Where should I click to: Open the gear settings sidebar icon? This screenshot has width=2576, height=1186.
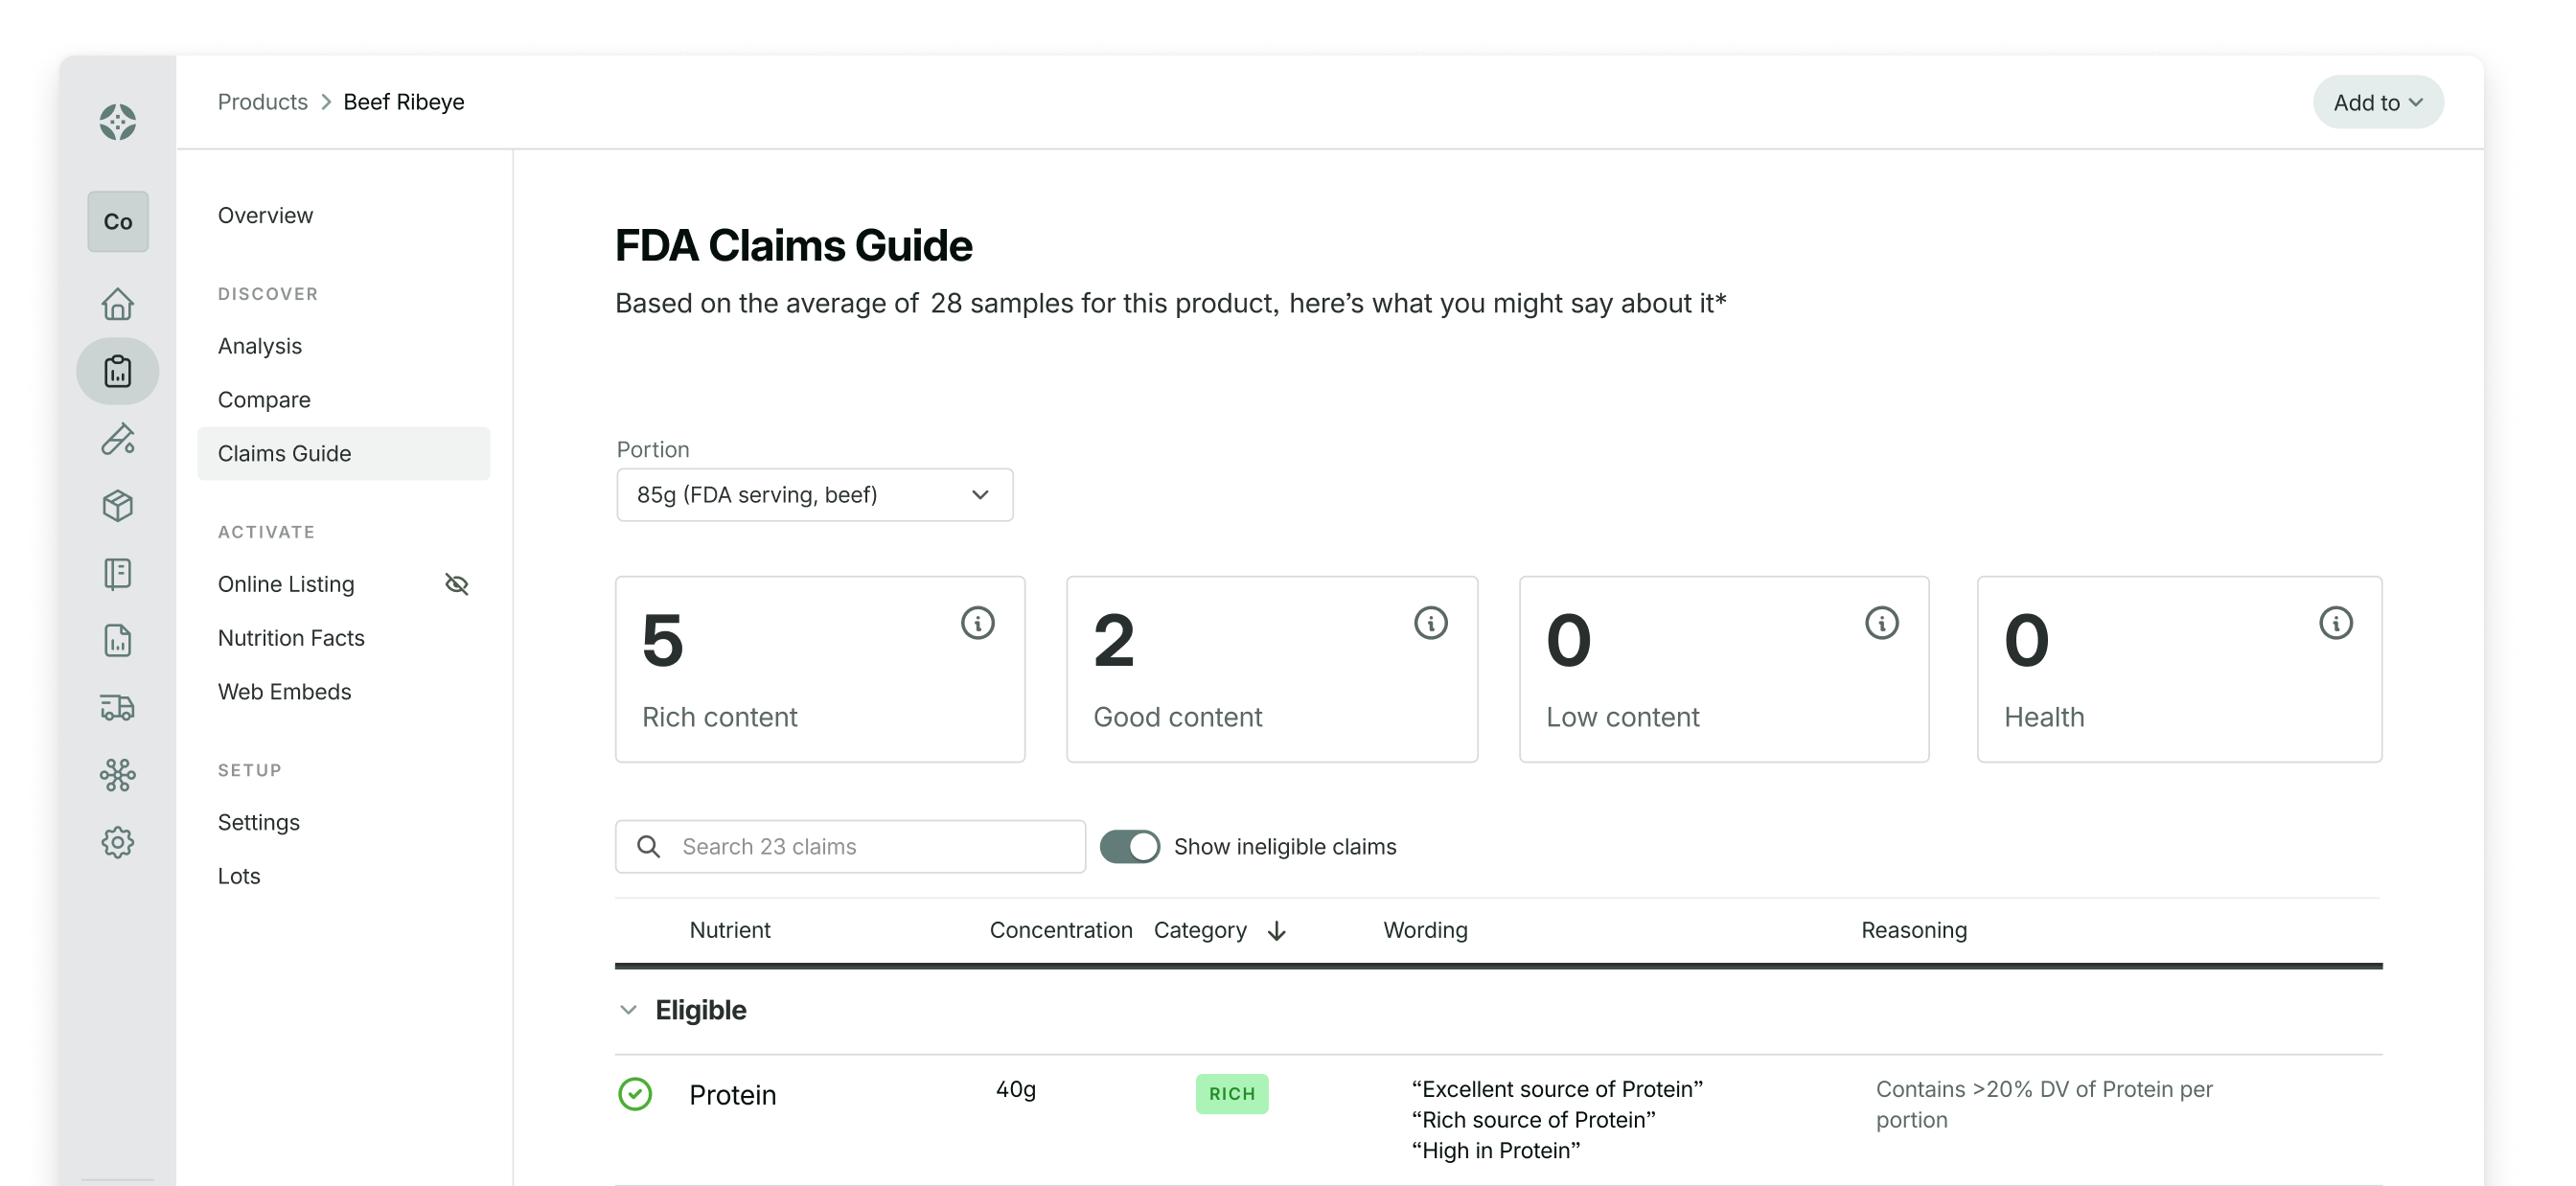117,842
